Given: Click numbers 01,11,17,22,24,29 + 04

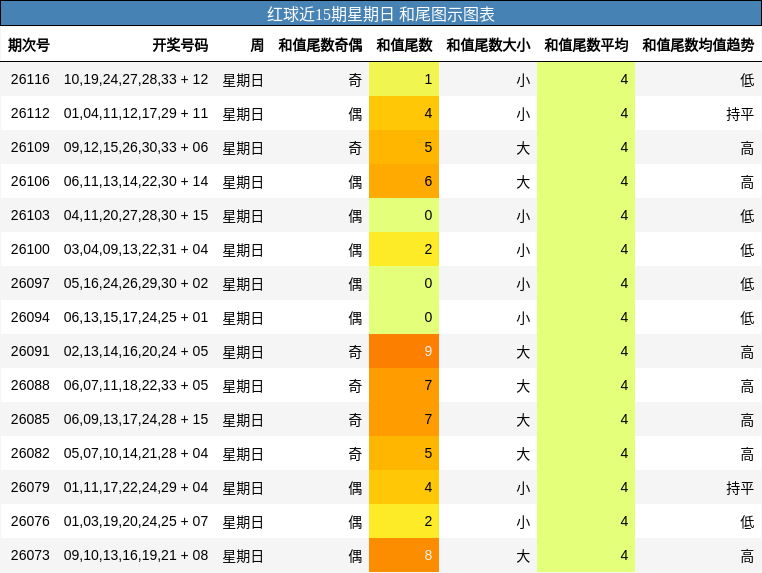Looking at the screenshot, I should (136, 487).
